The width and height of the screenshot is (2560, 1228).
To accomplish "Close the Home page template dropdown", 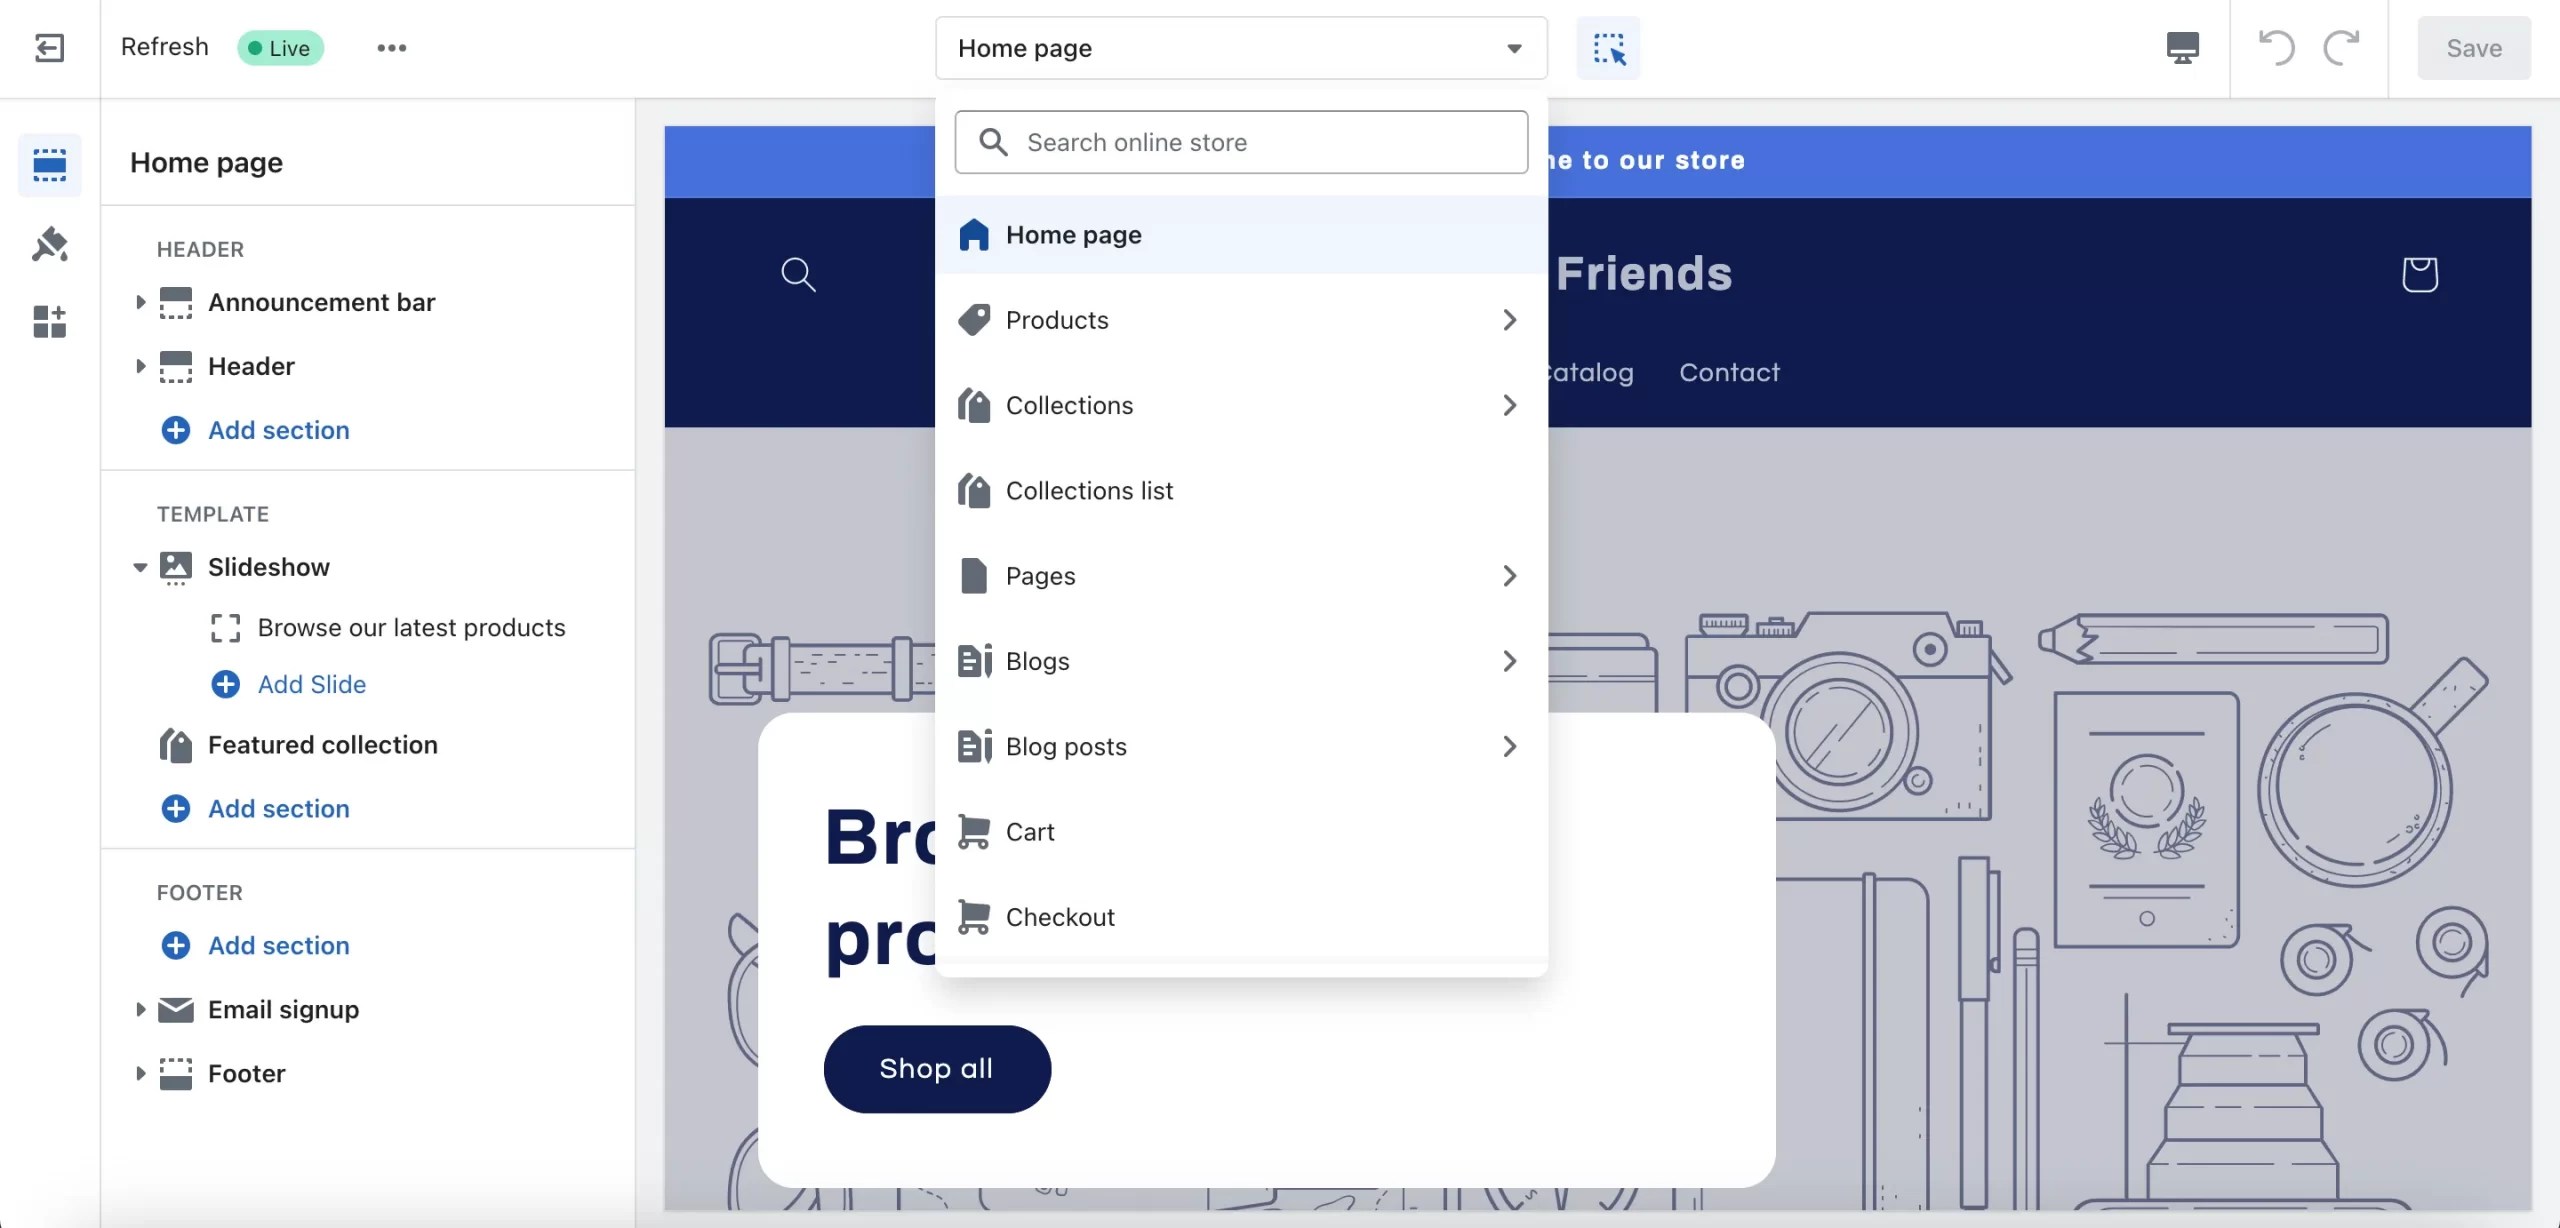I will pos(1240,48).
